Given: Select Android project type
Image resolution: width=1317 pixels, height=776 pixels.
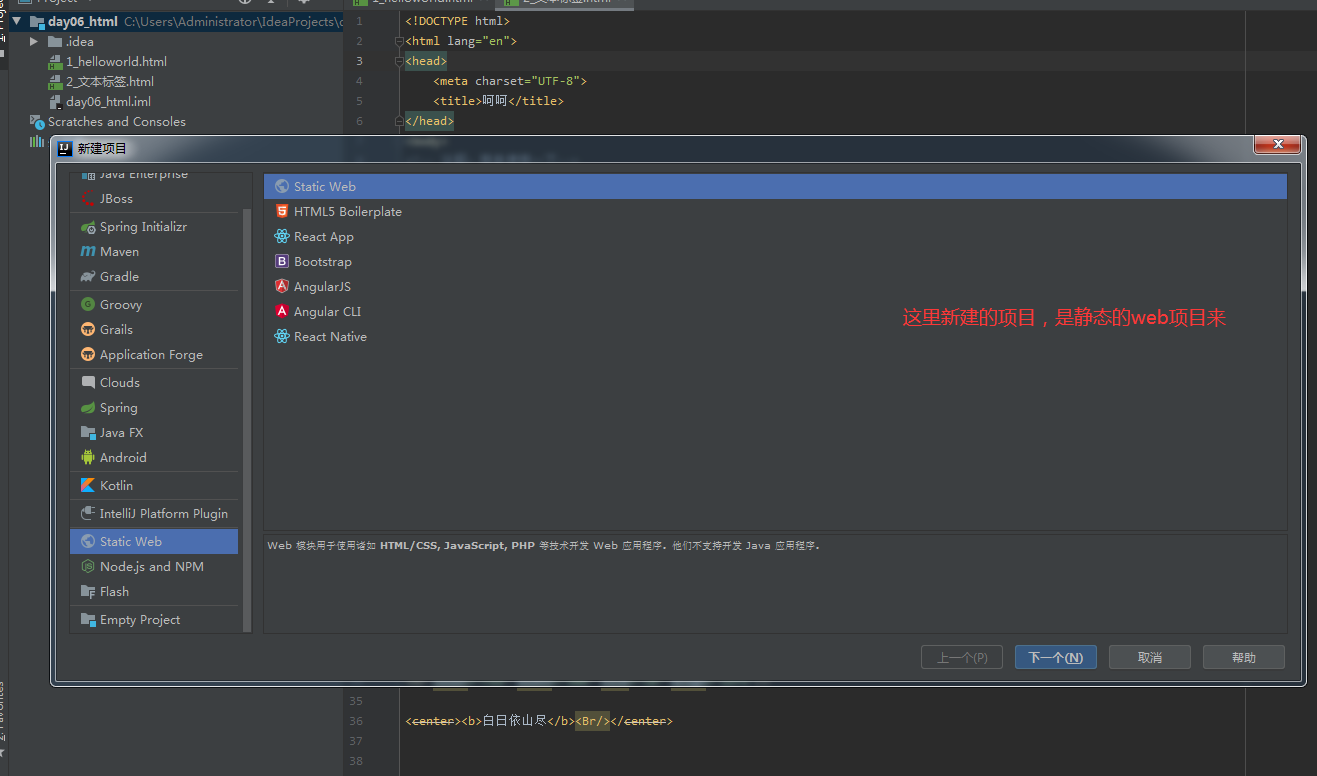Looking at the screenshot, I should coord(154,458).
